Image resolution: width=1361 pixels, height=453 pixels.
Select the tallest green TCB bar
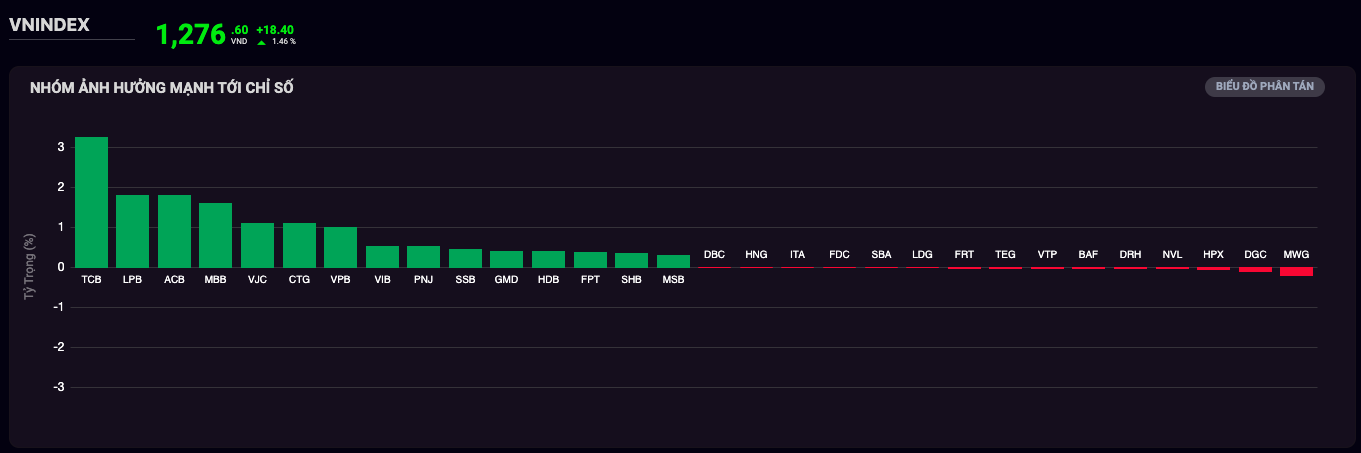tap(91, 202)
